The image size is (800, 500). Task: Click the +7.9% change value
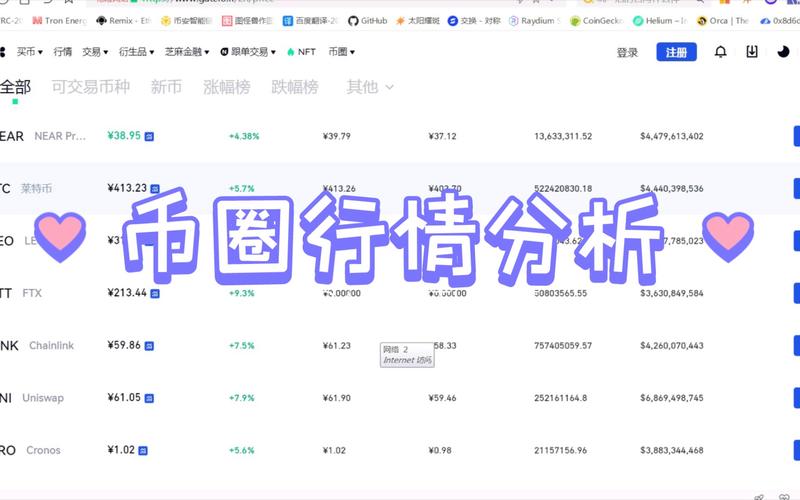(x=241, y=398)
